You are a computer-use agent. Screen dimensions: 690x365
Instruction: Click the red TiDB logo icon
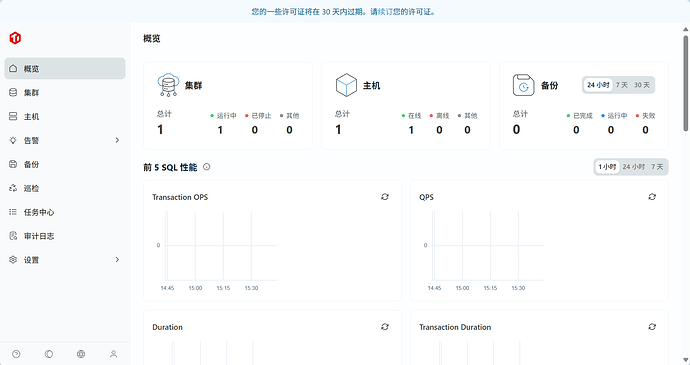[15, 38]
